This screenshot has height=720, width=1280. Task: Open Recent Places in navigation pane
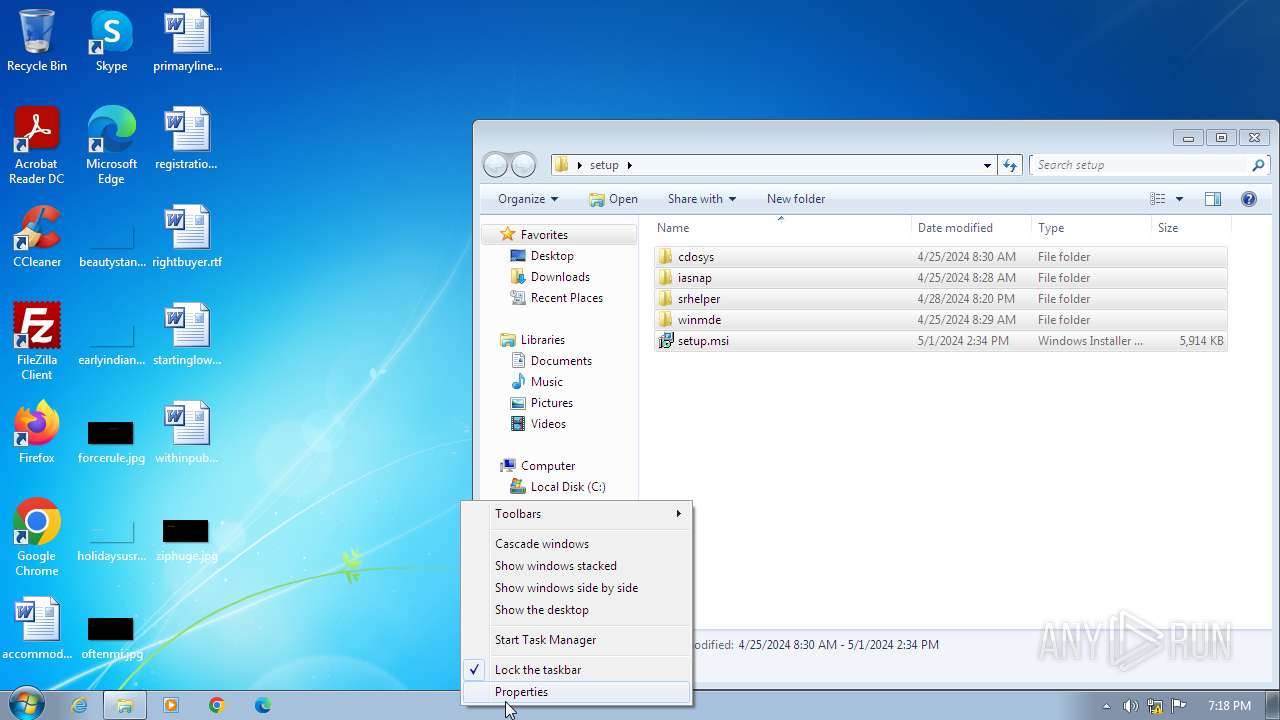(566, 298)
